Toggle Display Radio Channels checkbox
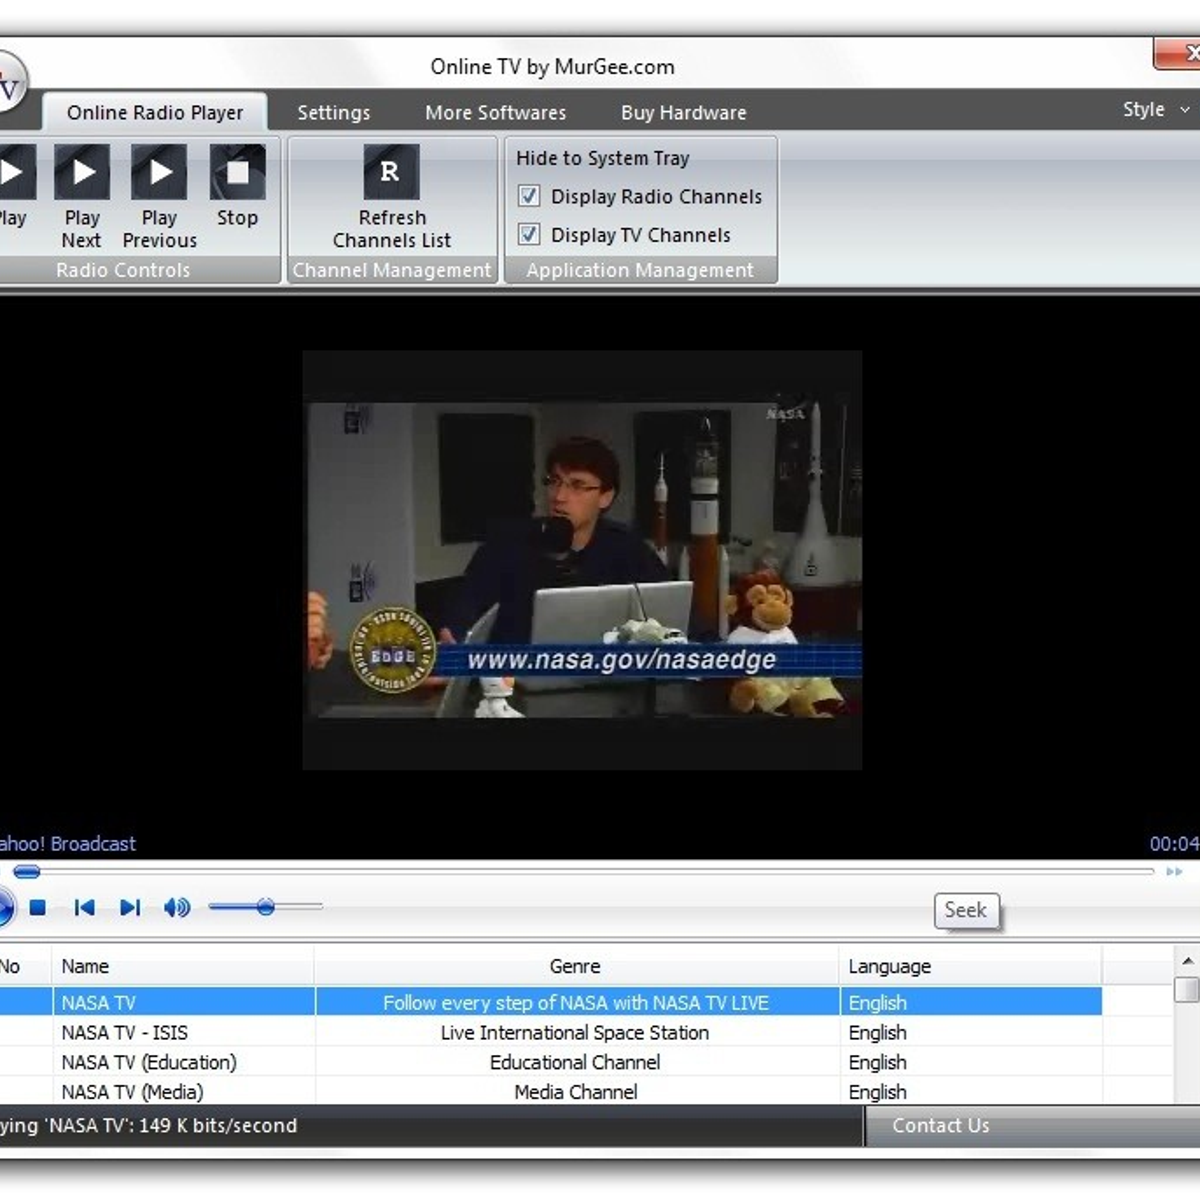 point(529,196)
